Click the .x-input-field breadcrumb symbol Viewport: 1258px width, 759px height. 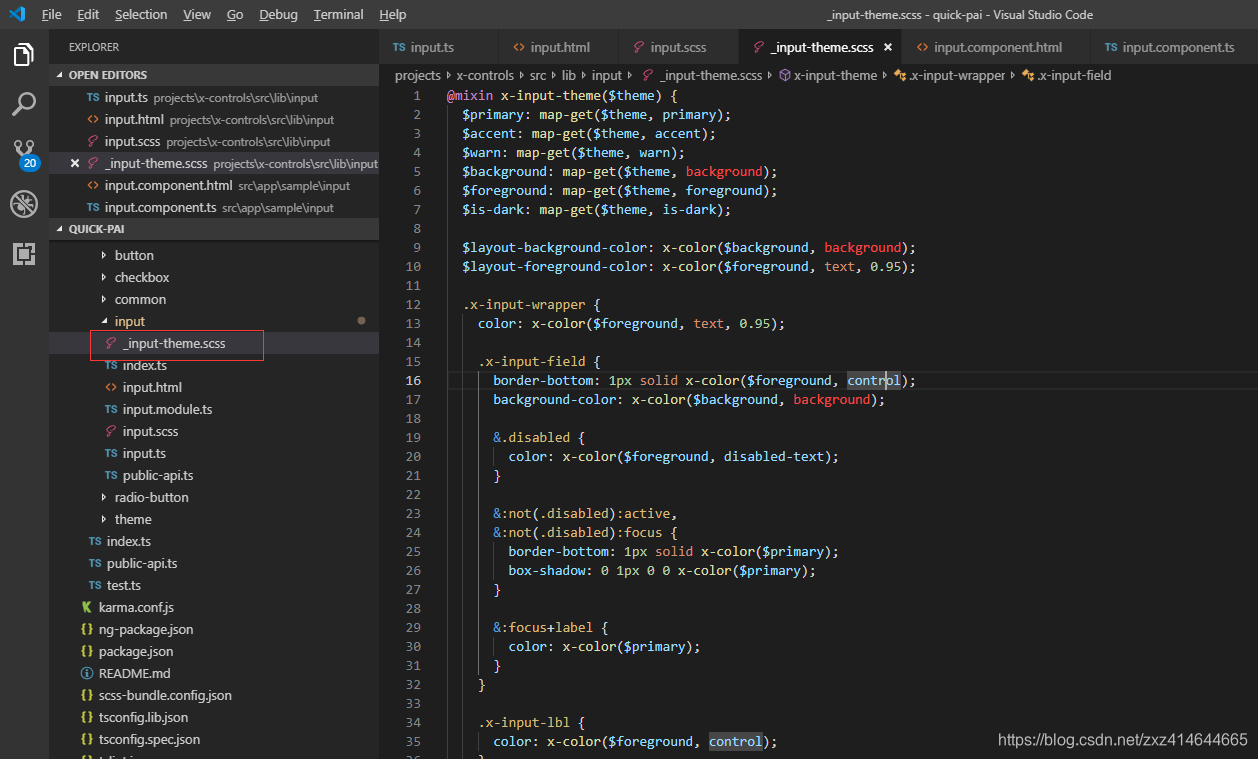[x=1066, y=76]
